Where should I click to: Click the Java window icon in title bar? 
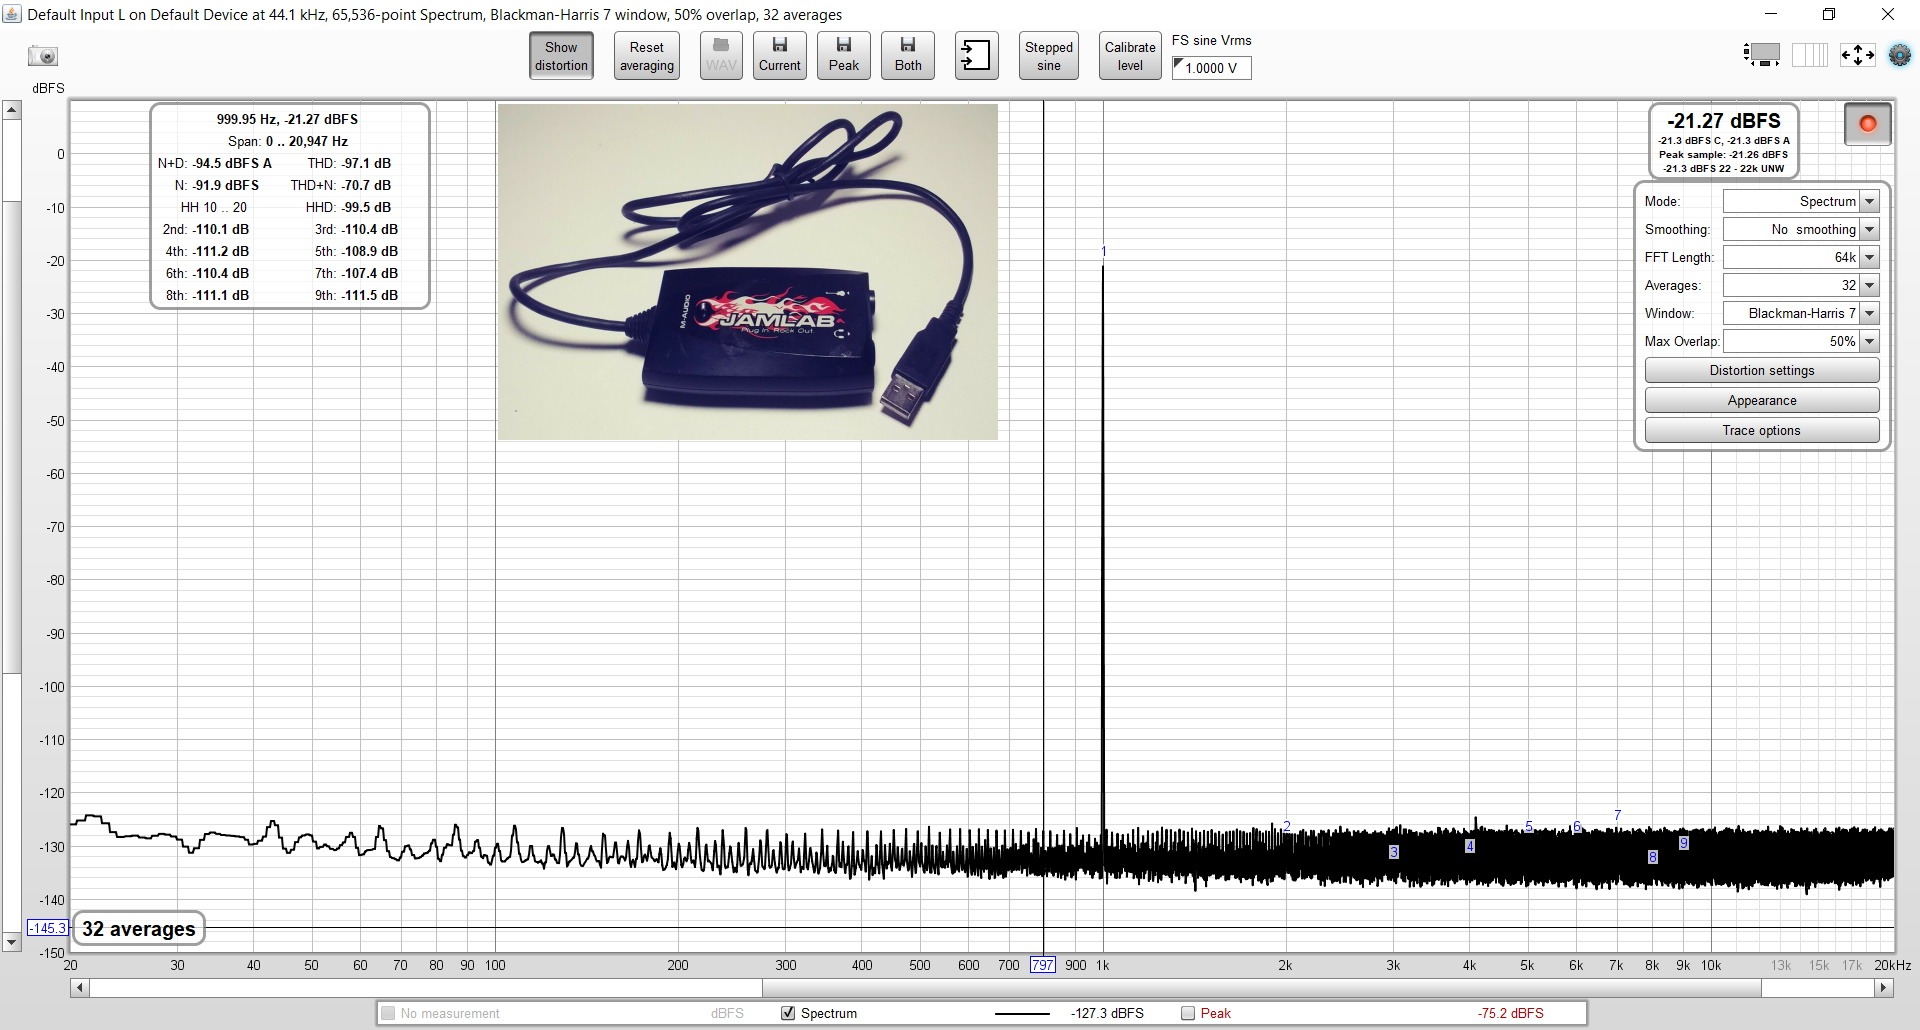(11, 14)
